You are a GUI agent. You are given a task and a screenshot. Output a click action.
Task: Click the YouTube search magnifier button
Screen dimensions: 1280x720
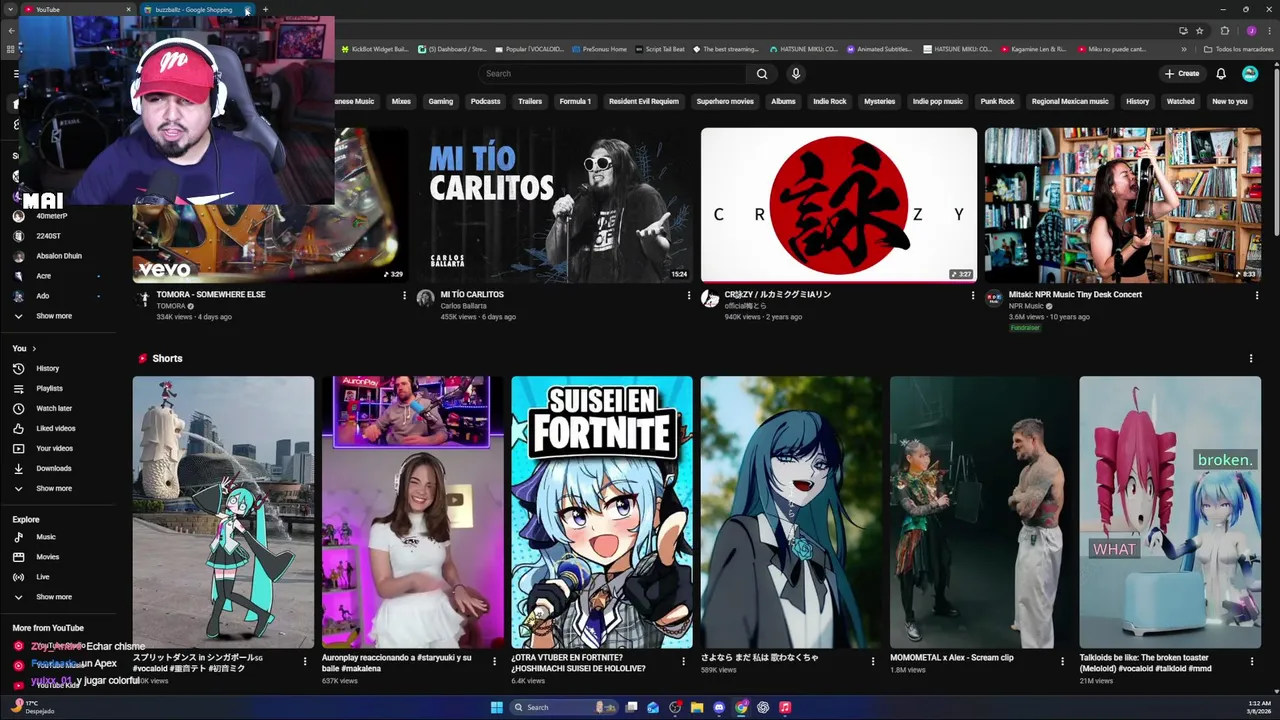coord(762,73)
